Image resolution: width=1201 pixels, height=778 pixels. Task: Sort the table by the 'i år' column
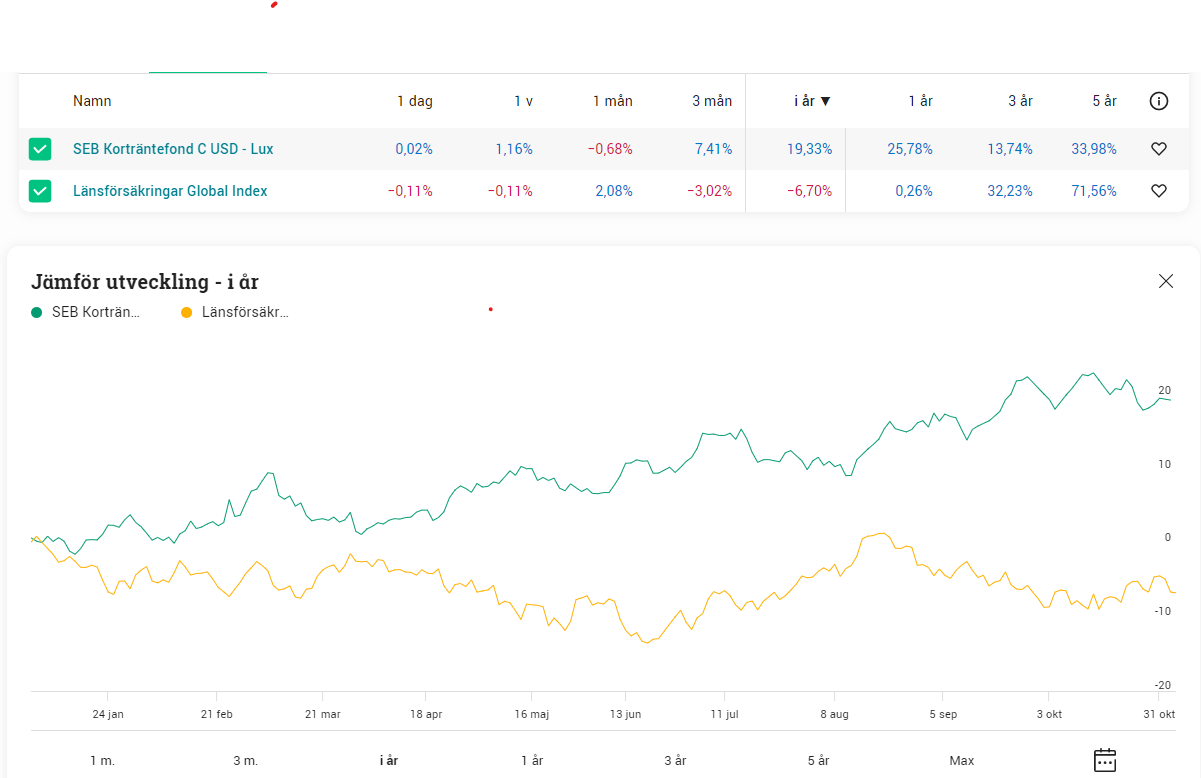813,101
